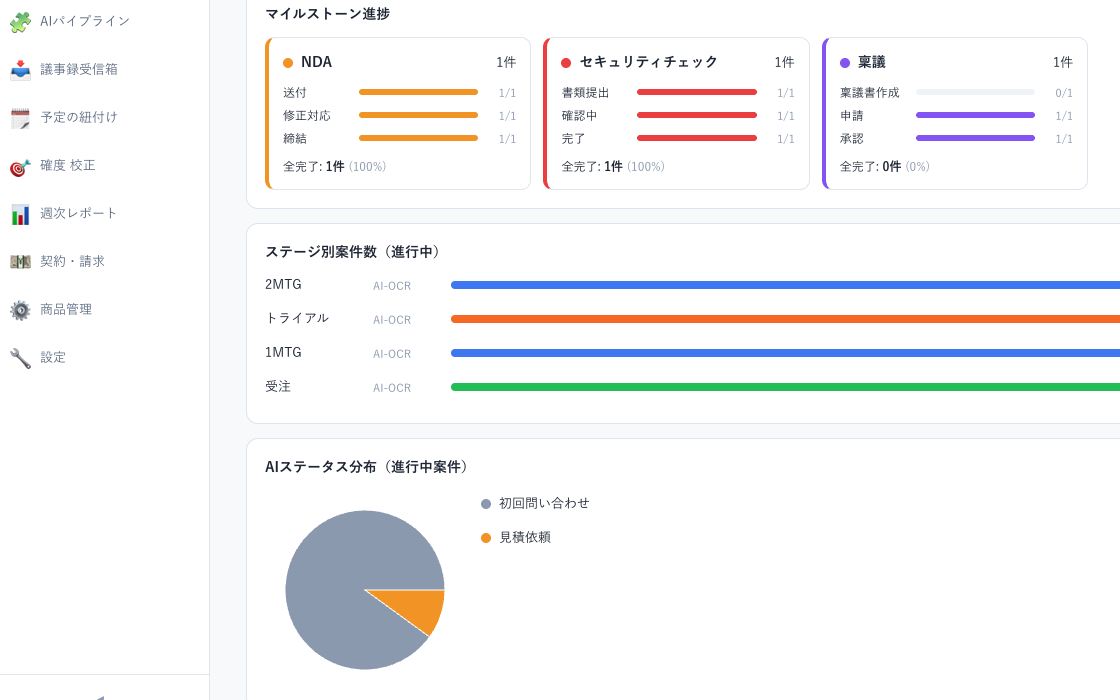
Task: Open AIパイプライン via its puzzle icon
Action: pyautogui.click(x=20, y=22)
